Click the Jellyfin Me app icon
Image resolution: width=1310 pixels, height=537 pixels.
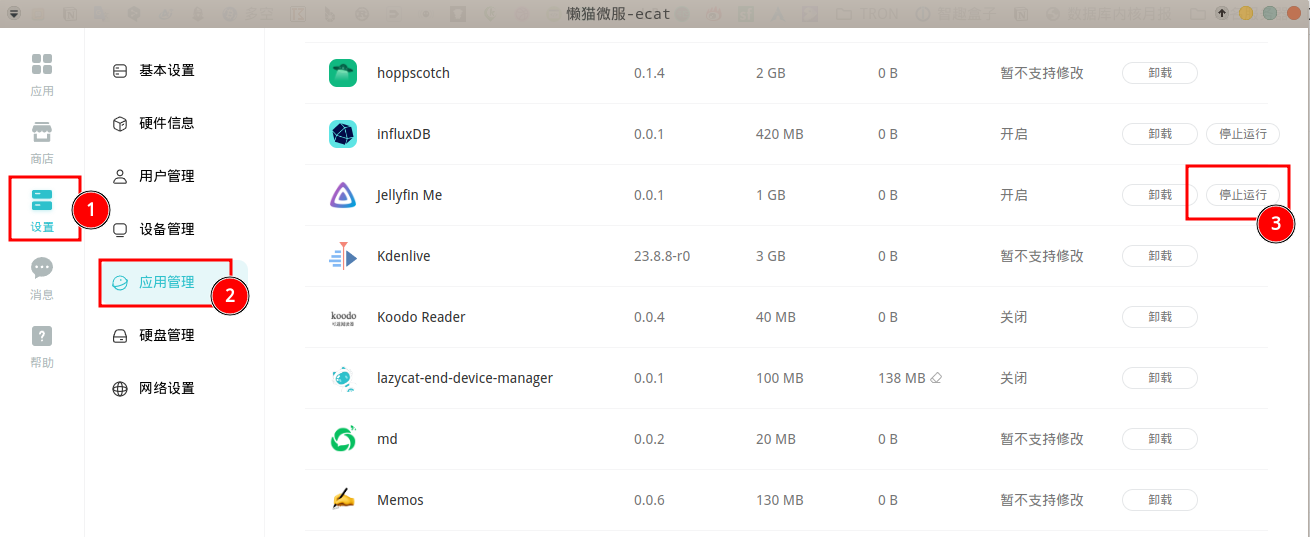coord(343,195)
